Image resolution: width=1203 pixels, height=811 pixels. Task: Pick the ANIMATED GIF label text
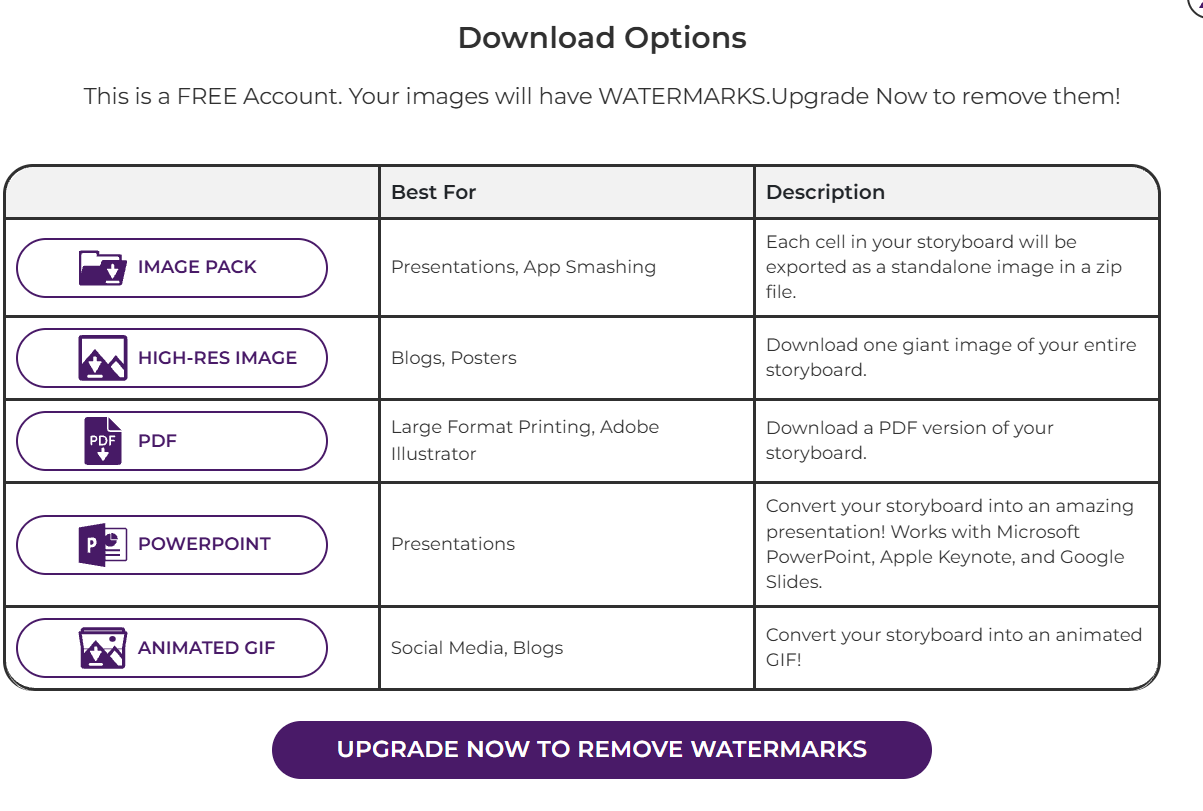206,648
